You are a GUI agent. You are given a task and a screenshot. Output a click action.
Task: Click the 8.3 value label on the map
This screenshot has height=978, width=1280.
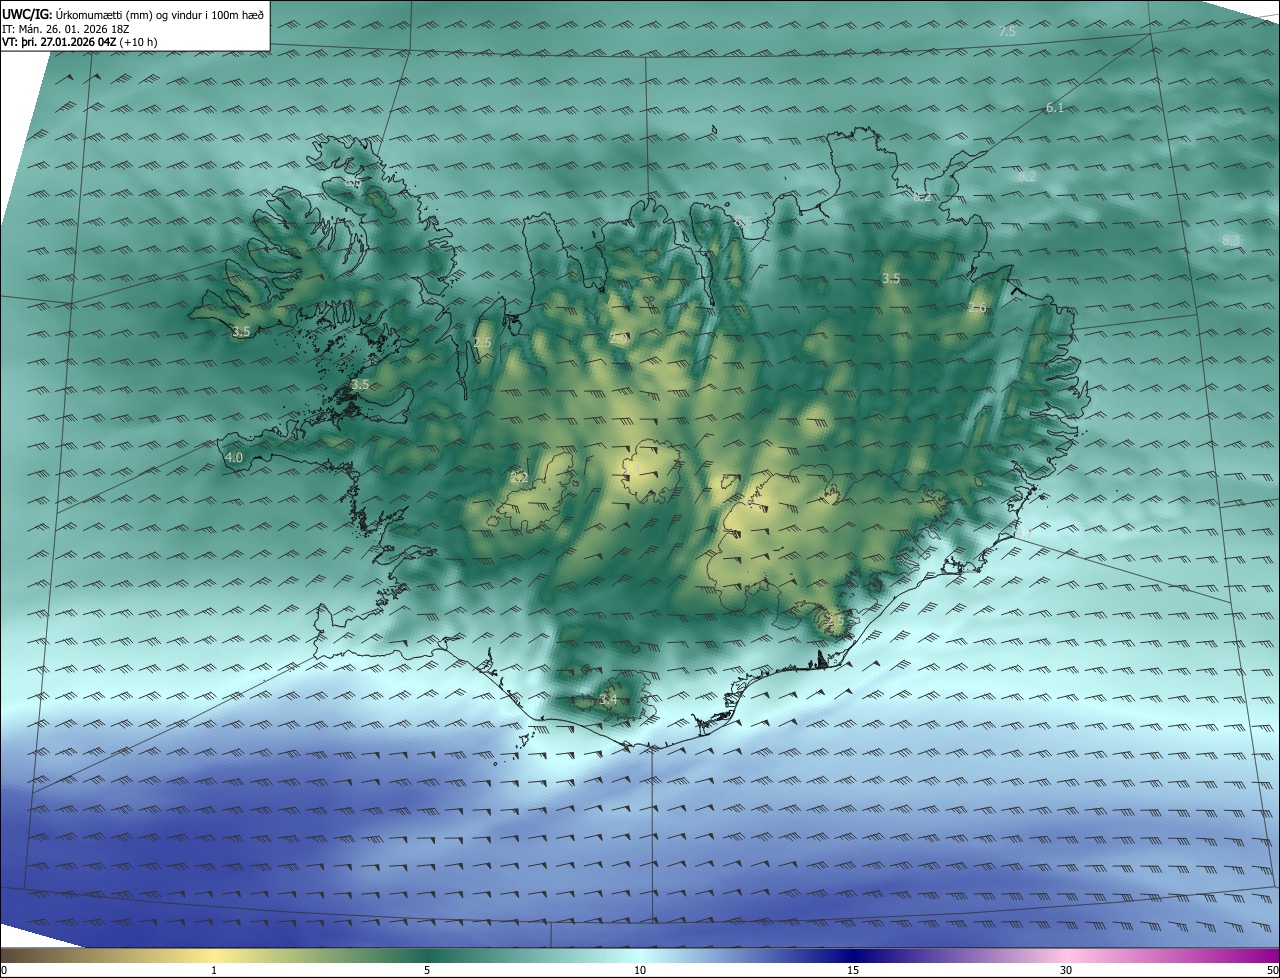pos(1231,240)
